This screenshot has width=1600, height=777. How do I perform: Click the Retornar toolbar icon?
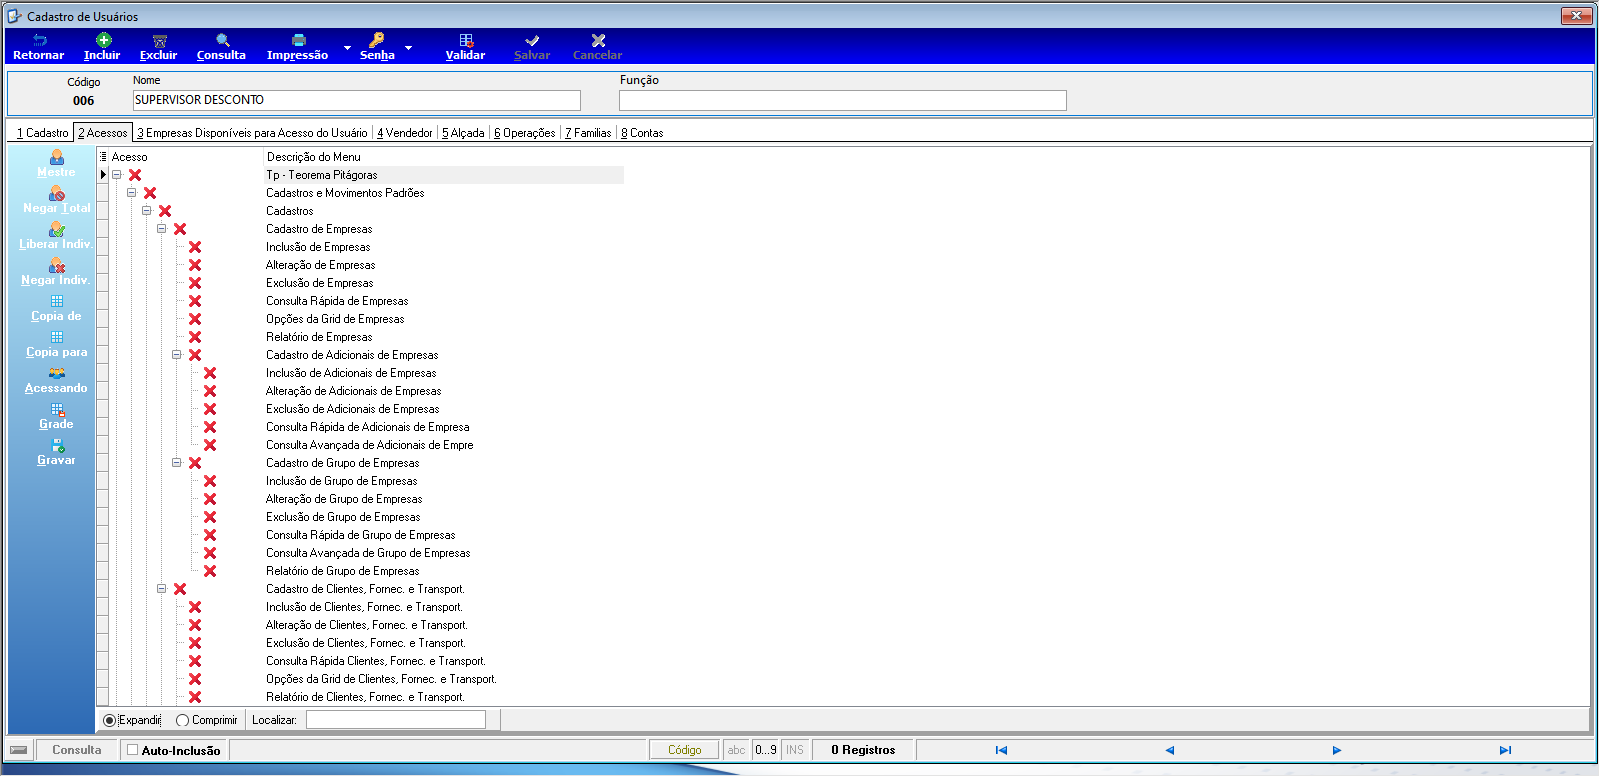click(40, 40)
